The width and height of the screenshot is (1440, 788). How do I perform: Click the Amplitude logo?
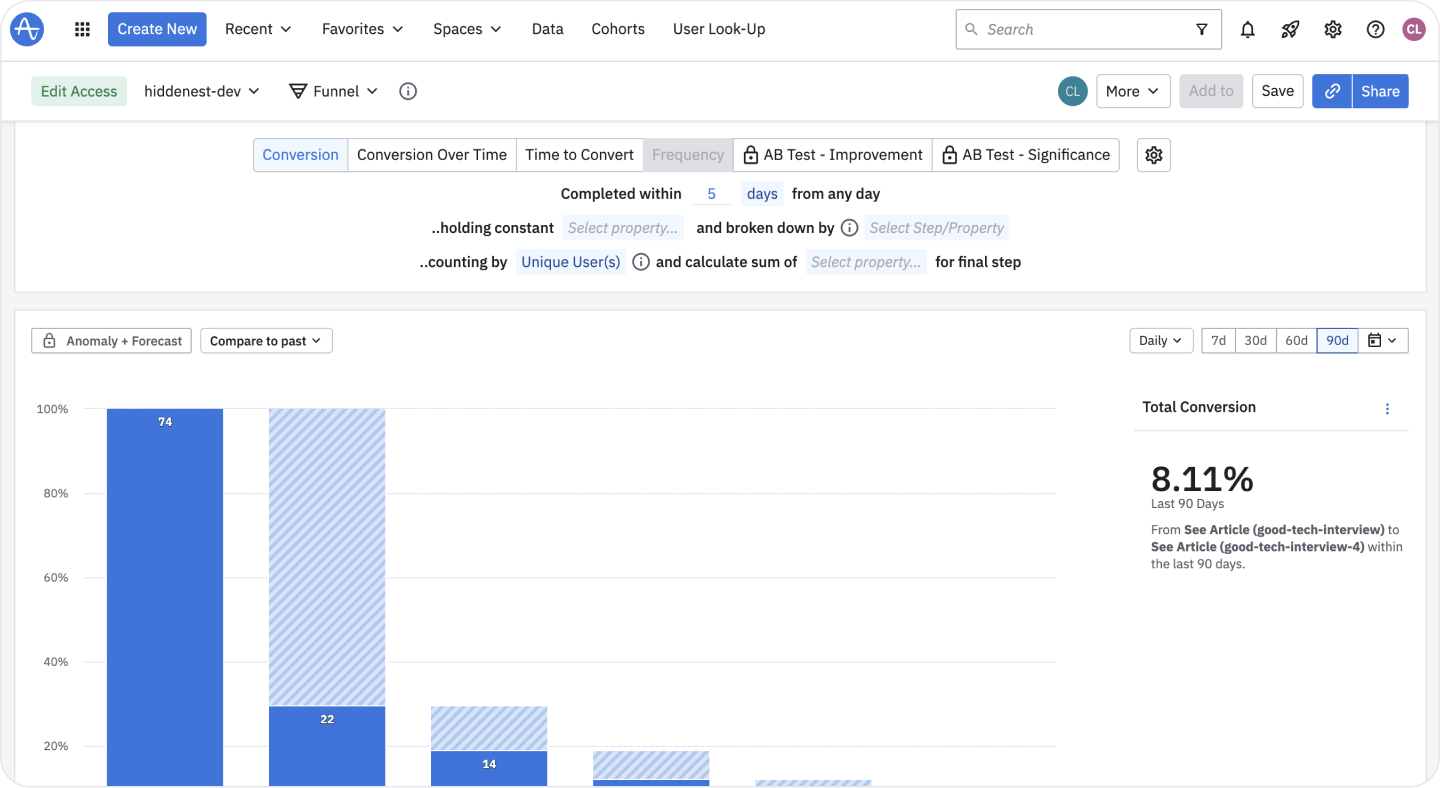click(x=26, y=28)
